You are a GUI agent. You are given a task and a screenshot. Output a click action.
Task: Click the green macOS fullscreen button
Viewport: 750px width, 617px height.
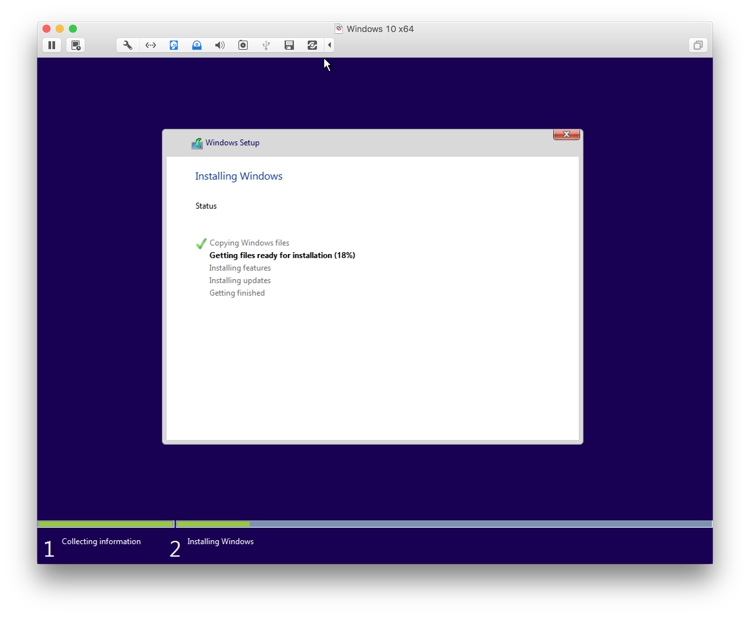pos(73,29)
